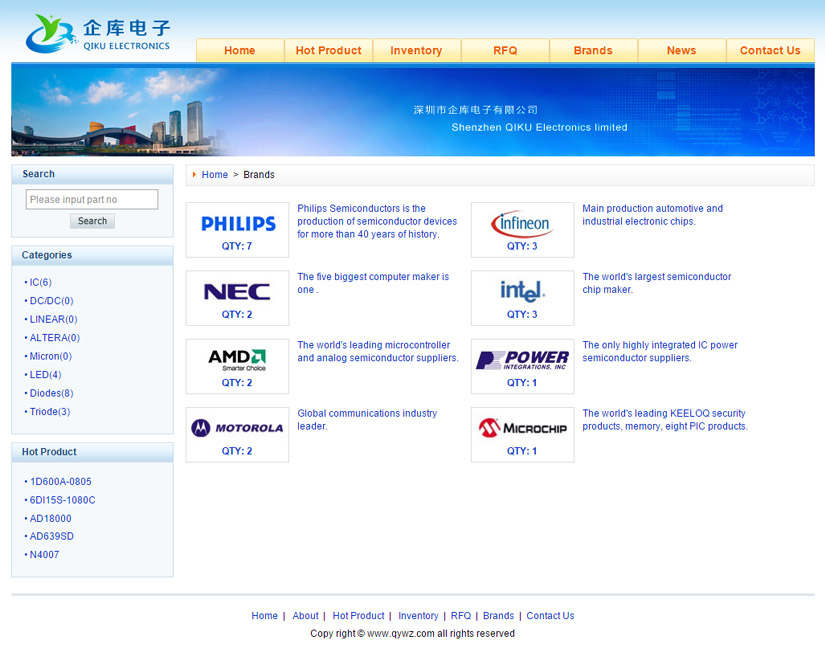
Task: Choose the Intel brand logo
Action: 521,291
